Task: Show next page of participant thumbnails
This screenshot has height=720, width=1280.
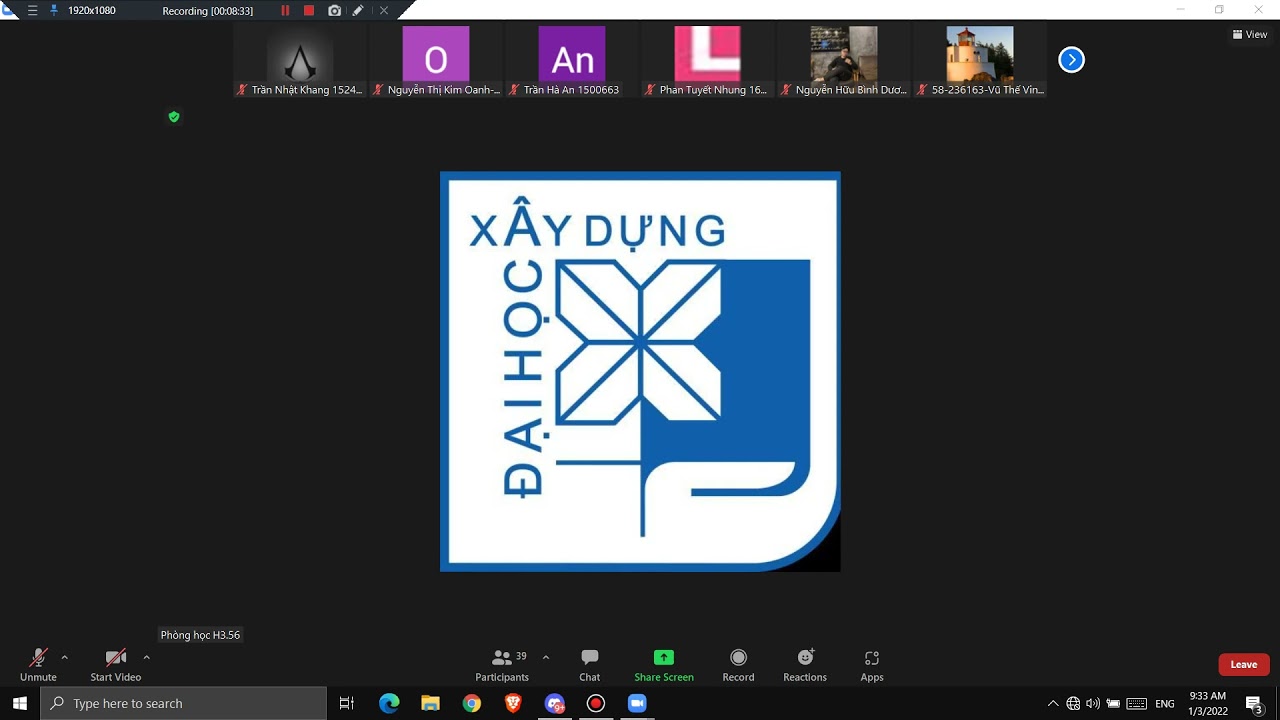Action: coord(1071,60)
